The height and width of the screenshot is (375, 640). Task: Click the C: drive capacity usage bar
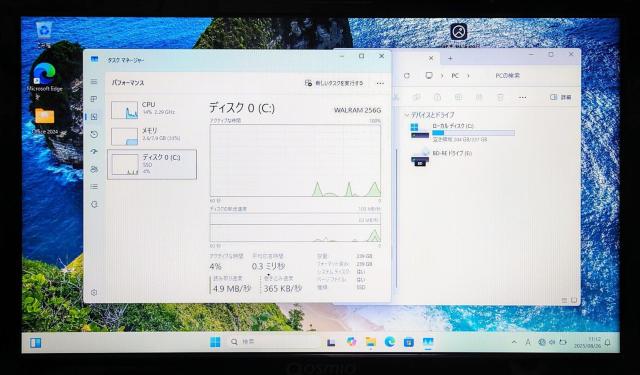click(x=473, y=133)
